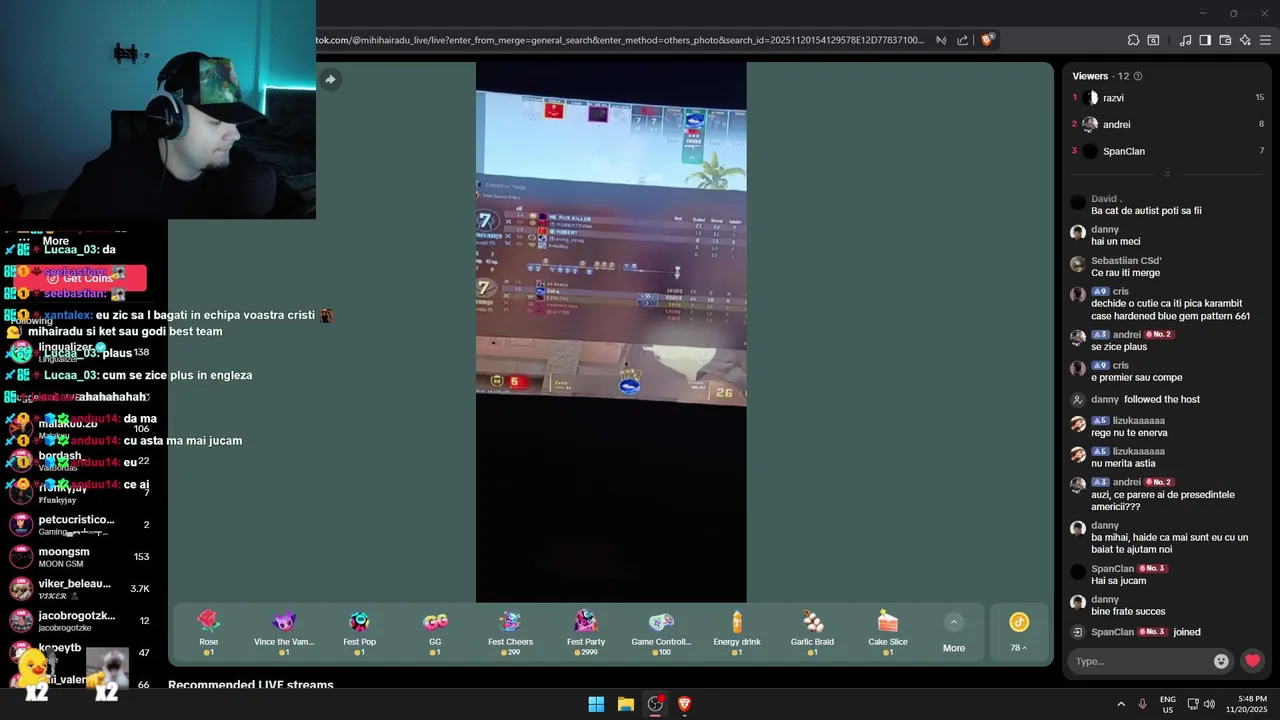1280x720 pixels.
Task: Collapse the top viewers list chevron
Action: pyautogui.click(x=1167, y=174)
